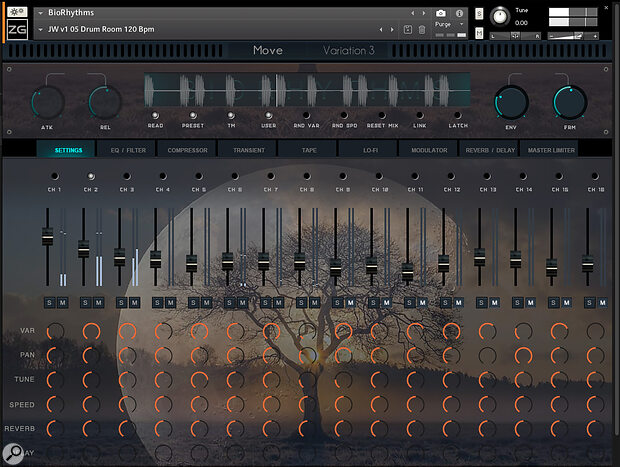Click the VAR knob for channel 7
620x467 pixels.
click(x=271, y=331)
